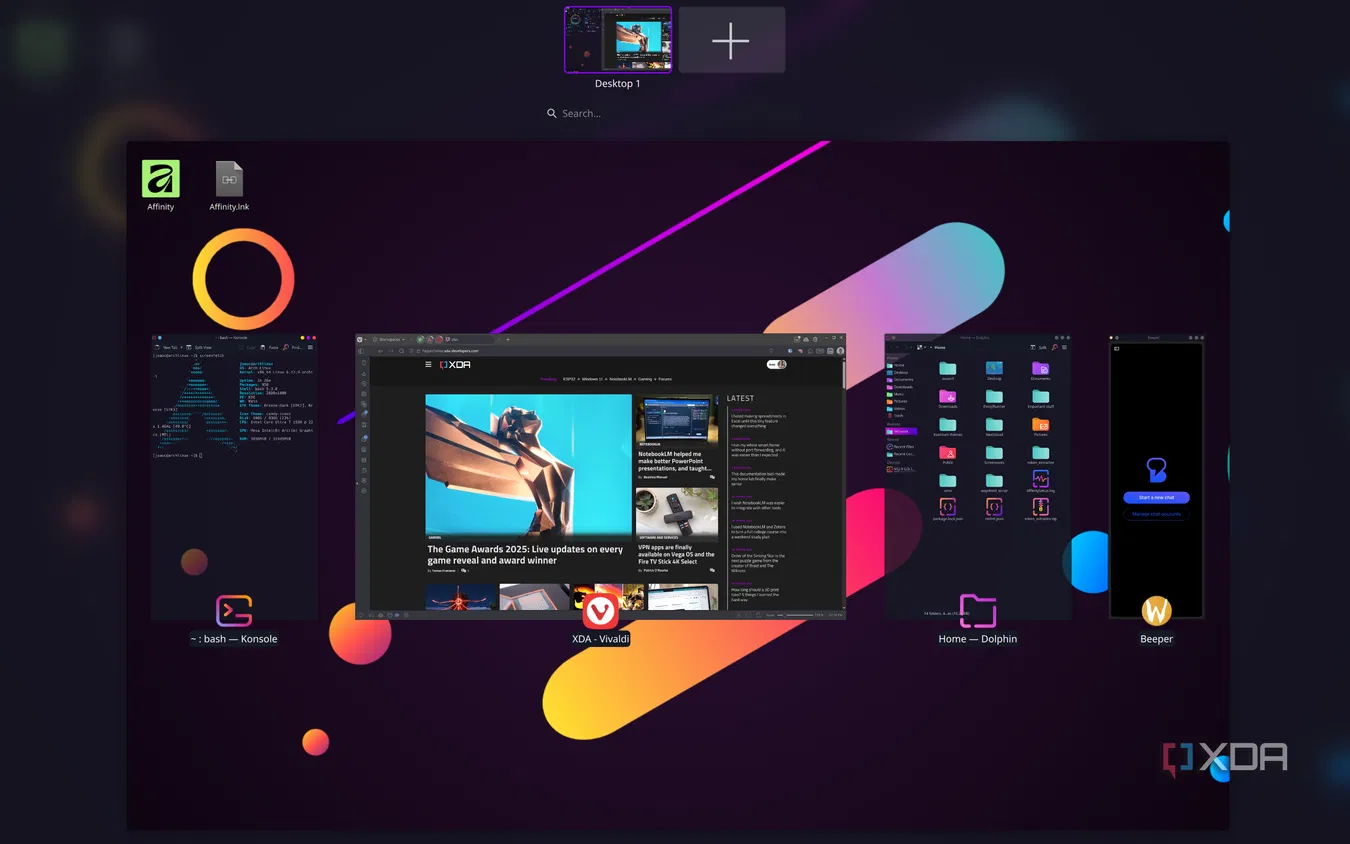The image size is (1350, 844).
Task: Click the Split button in Dolphin toolbar
Action: coord(1039,347)
